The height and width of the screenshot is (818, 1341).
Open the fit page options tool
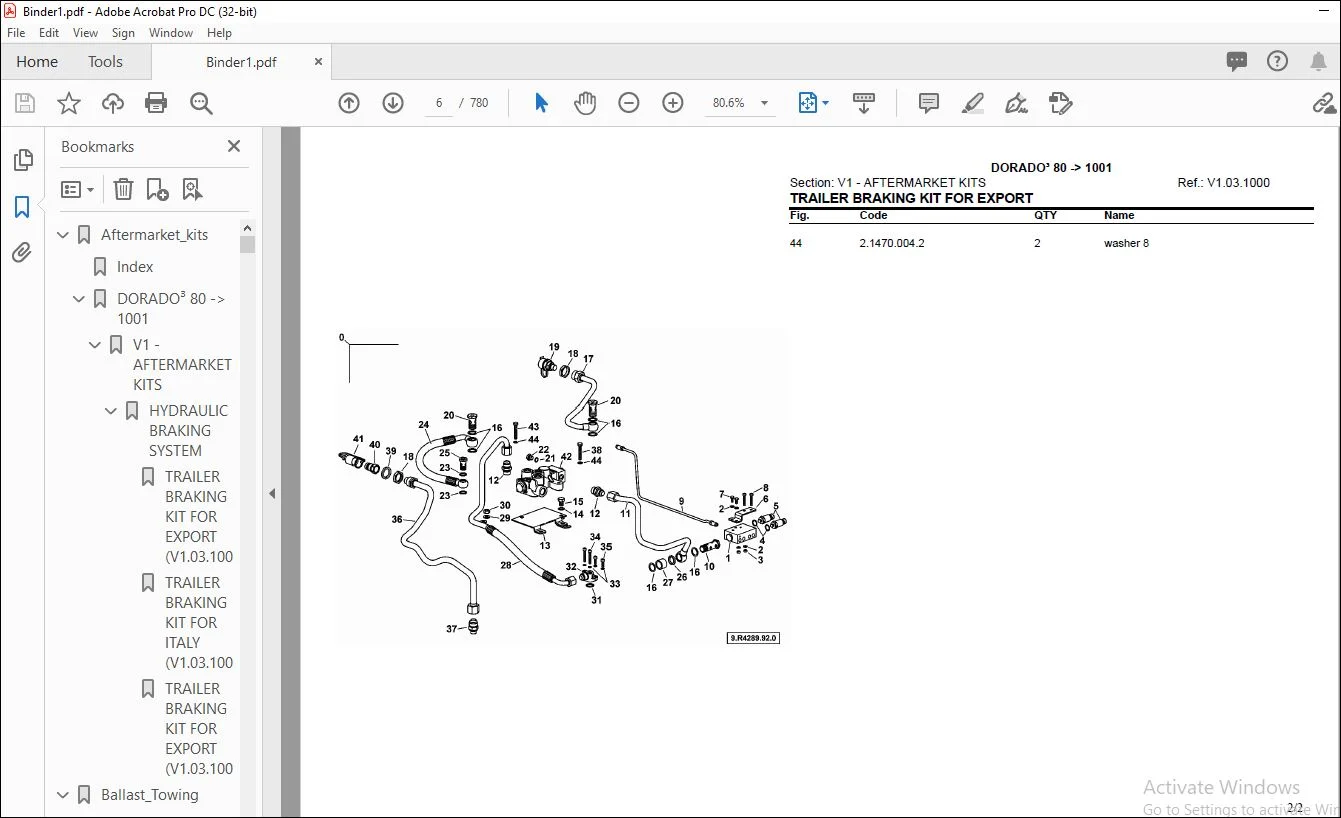tap(813, 103)
